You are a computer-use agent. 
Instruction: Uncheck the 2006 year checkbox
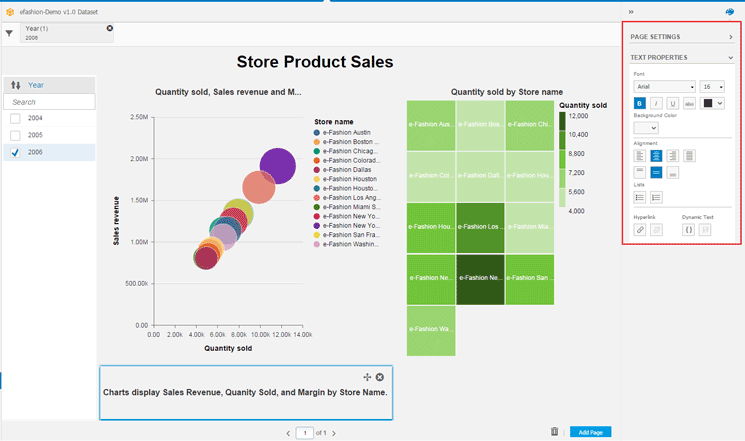[x=15, y=152]
